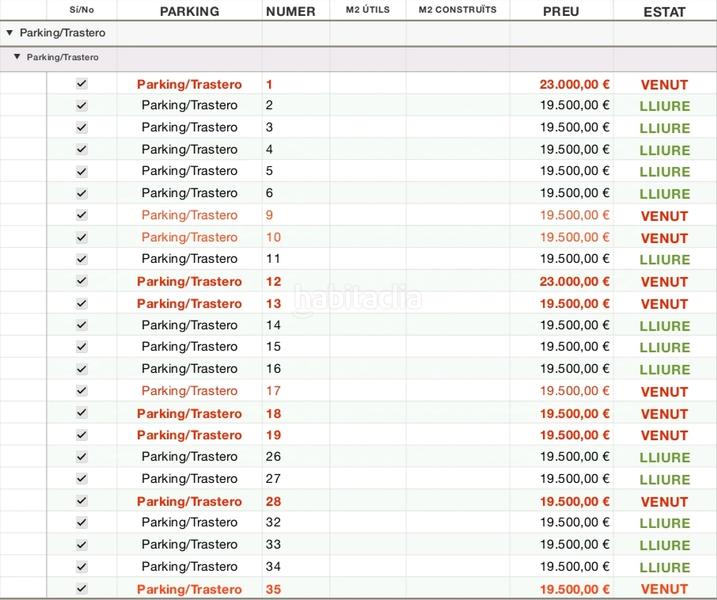Sort by the NUMER column header

(x=290, y=11)
